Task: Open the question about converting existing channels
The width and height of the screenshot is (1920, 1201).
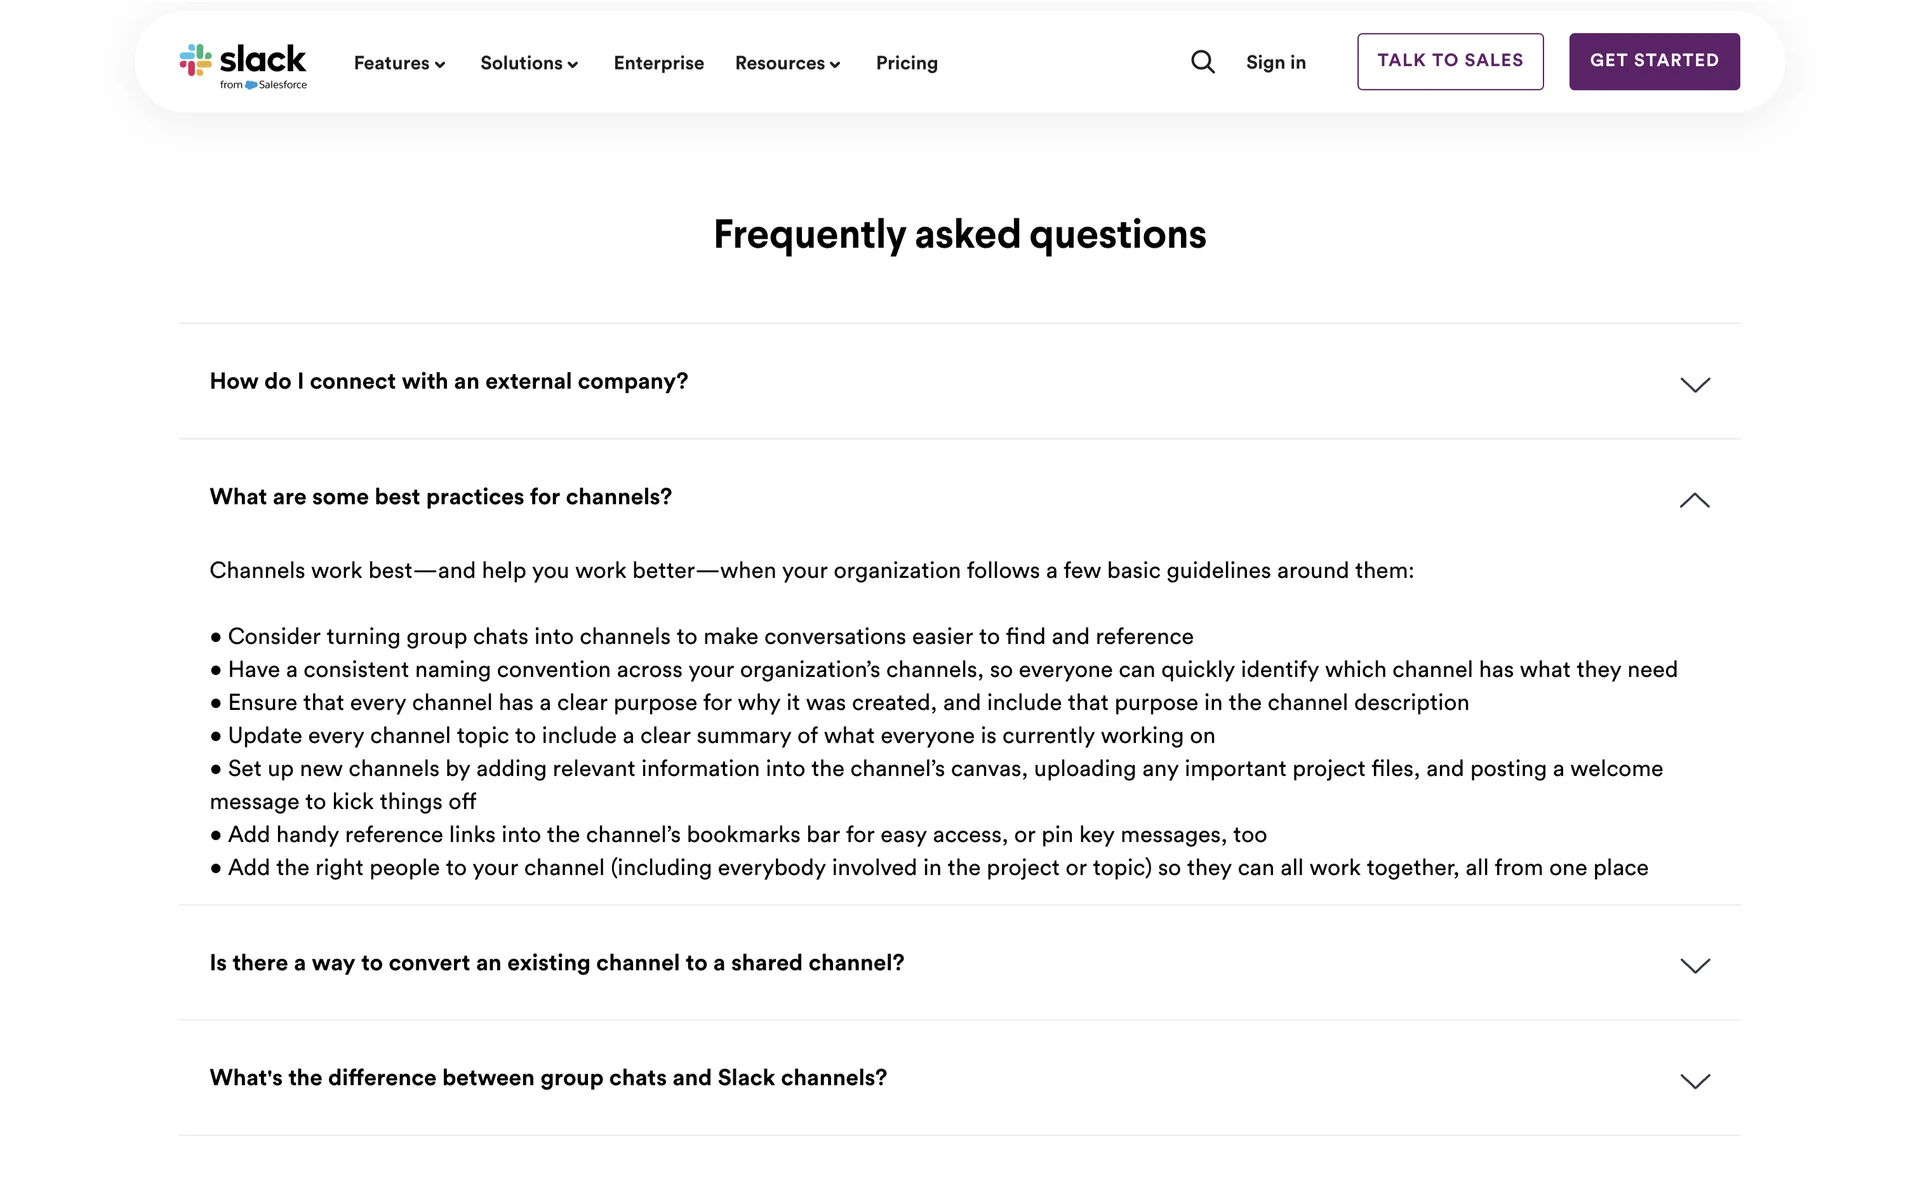Action: (557, 963)
